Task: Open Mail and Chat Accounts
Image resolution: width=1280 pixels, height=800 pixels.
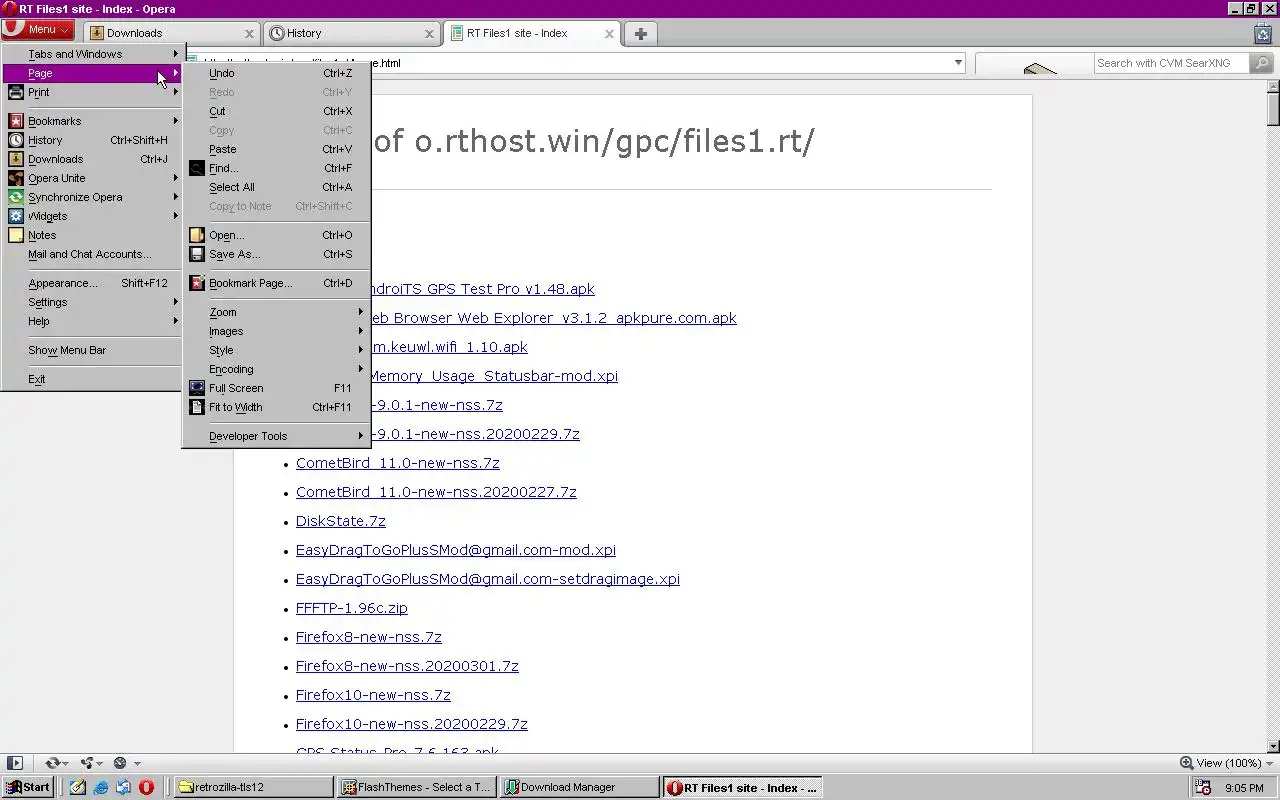Action: click(93, 254)
